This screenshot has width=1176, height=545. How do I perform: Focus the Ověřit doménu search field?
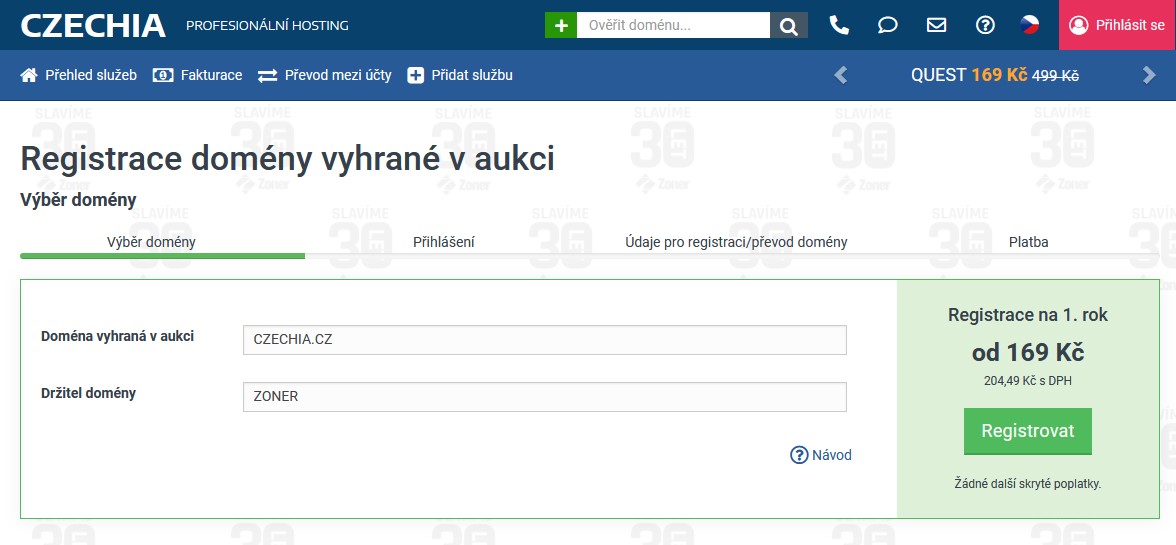click(x=673, y=25)
